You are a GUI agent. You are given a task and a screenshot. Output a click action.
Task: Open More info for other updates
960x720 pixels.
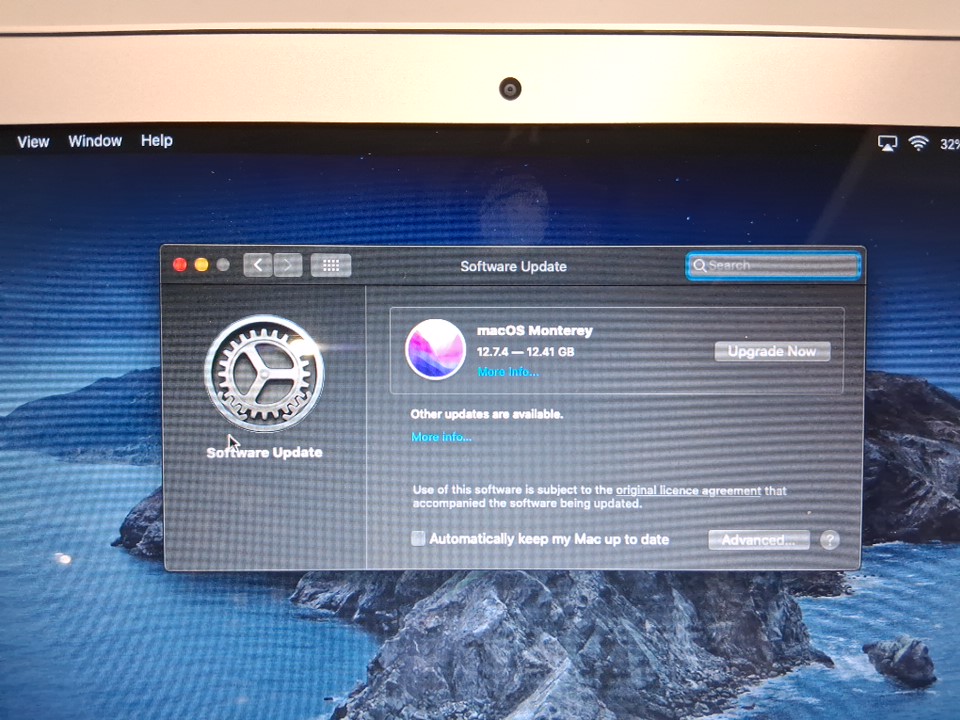pyautogui.click(x=441, y=437)
